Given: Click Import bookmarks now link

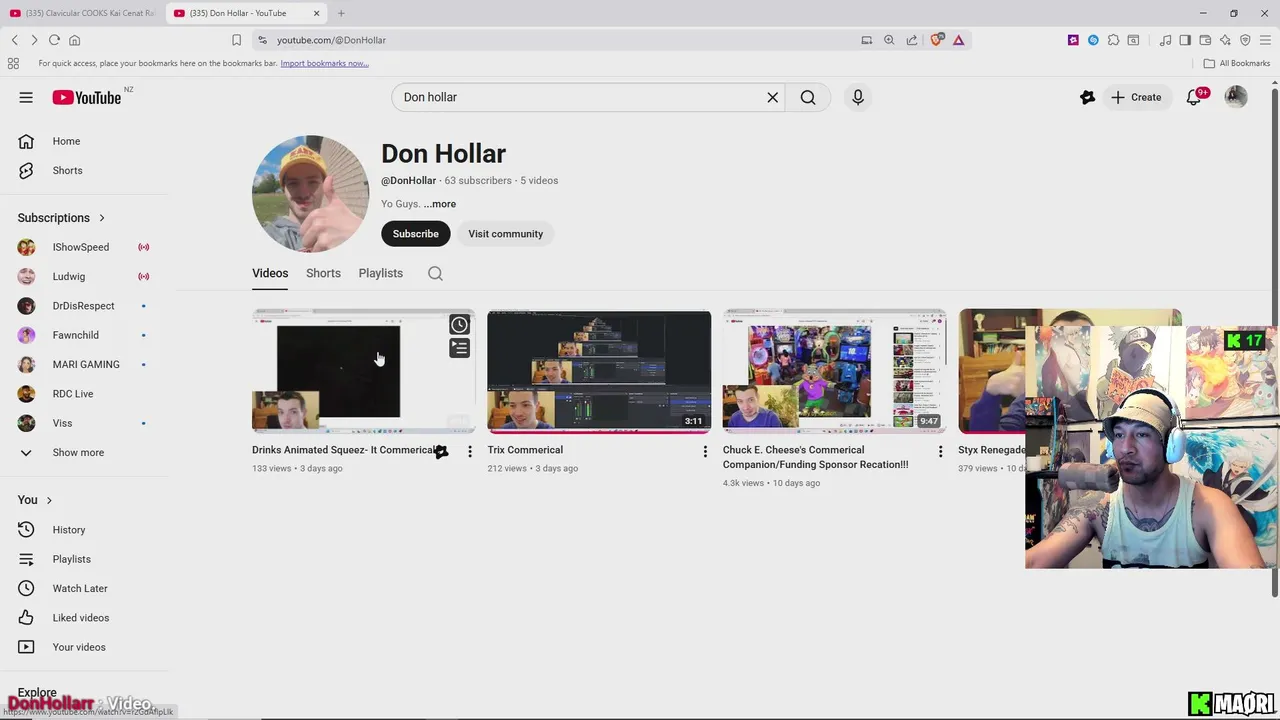Looking at the screenshot, I should tap(324, 63).
